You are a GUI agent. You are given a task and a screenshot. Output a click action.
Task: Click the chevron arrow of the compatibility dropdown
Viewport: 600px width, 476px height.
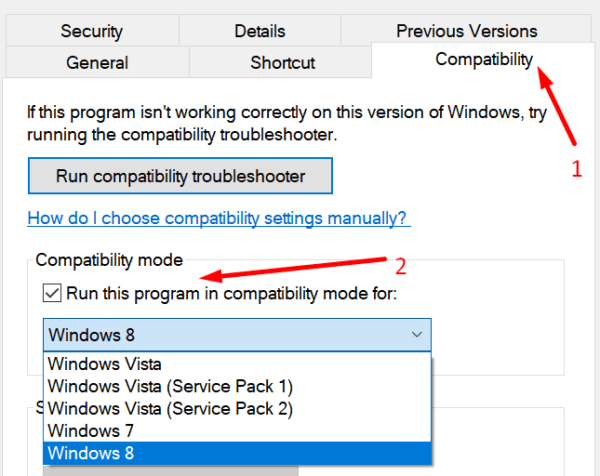point(416,334)
